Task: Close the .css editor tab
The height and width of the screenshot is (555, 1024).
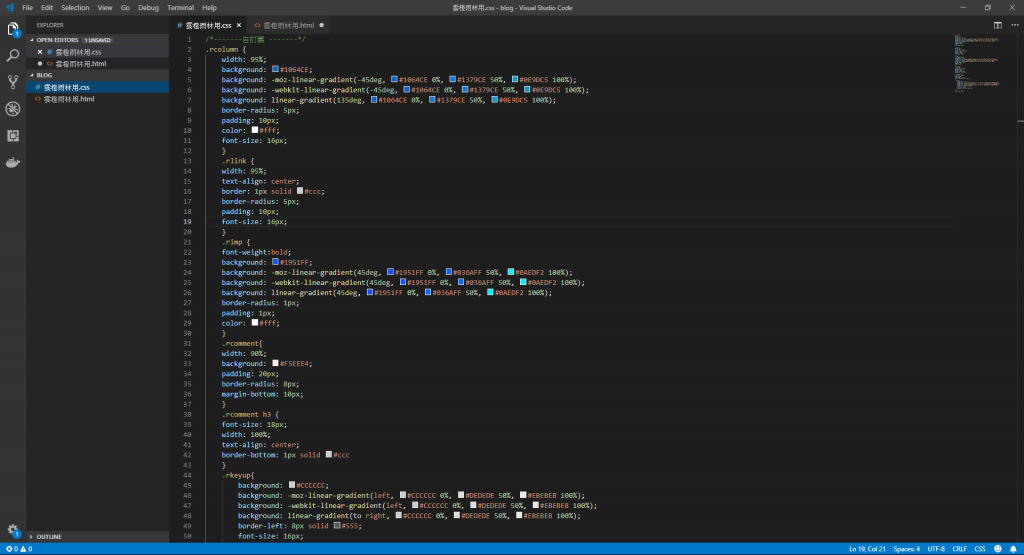Action: pyautogui.click(x=239, y=25)
